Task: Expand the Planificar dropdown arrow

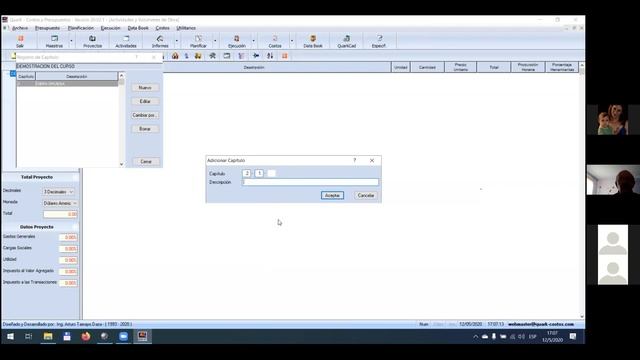Action: (x=215, y=41)
